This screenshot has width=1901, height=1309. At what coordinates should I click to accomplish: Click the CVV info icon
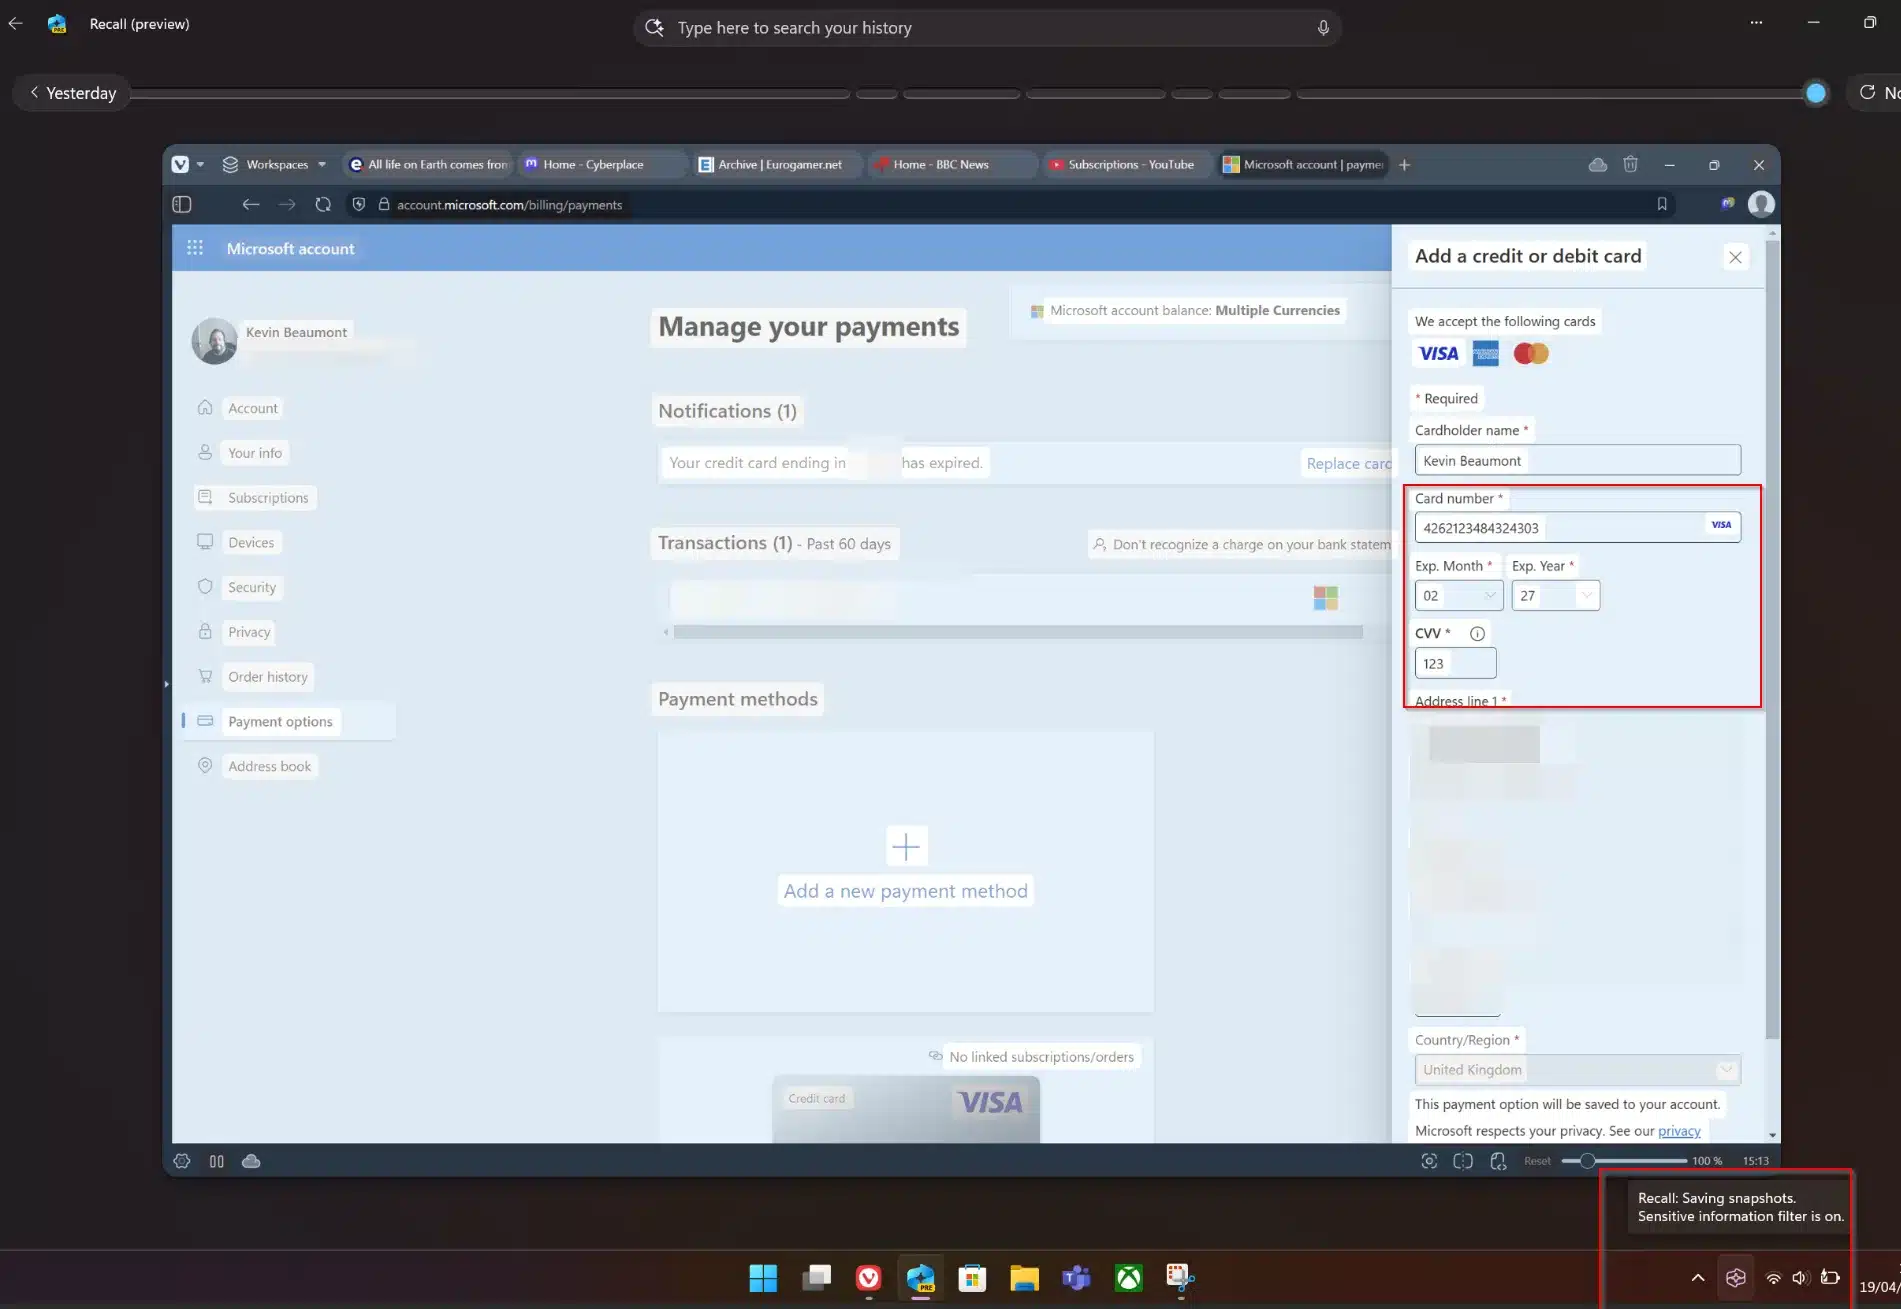(1477, 633)
